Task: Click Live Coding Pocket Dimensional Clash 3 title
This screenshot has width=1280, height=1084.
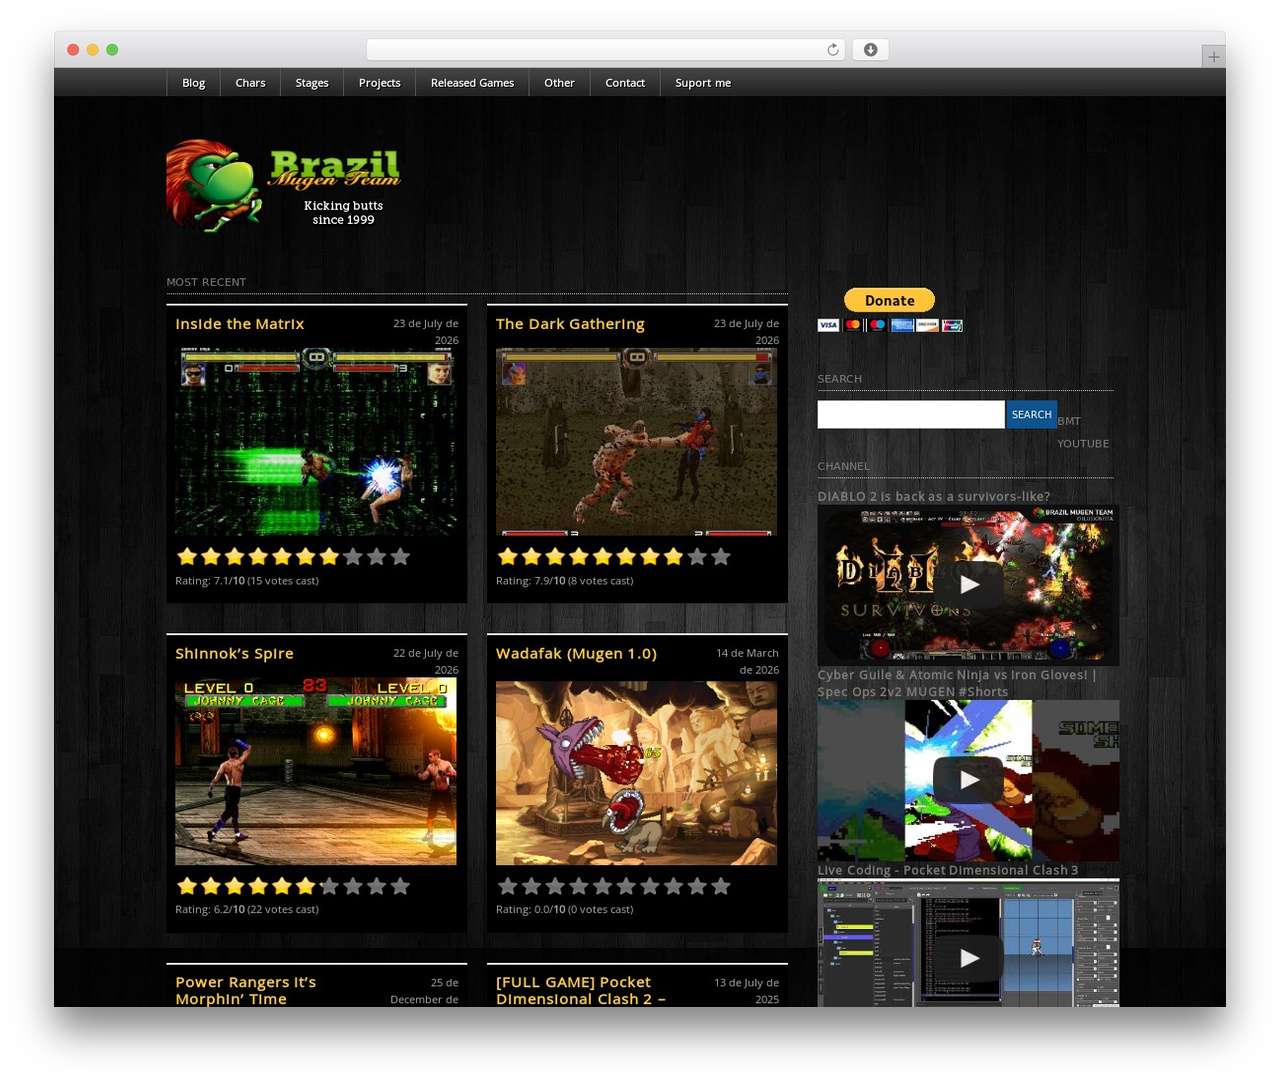Action: click(x=948, y=870)
